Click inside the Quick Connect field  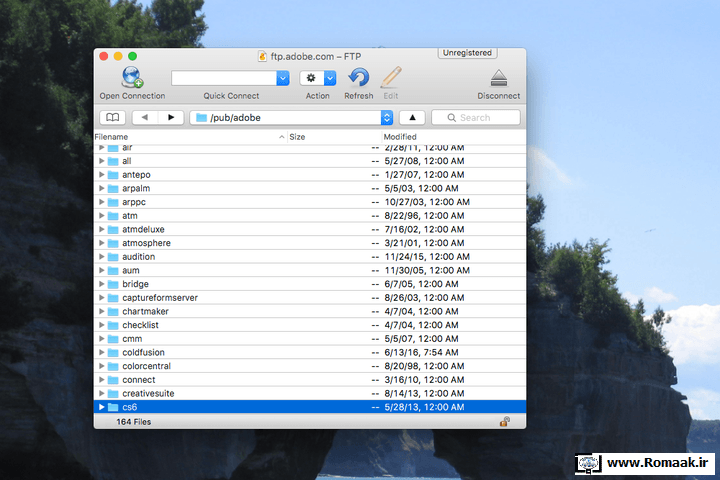click(224, 78)
